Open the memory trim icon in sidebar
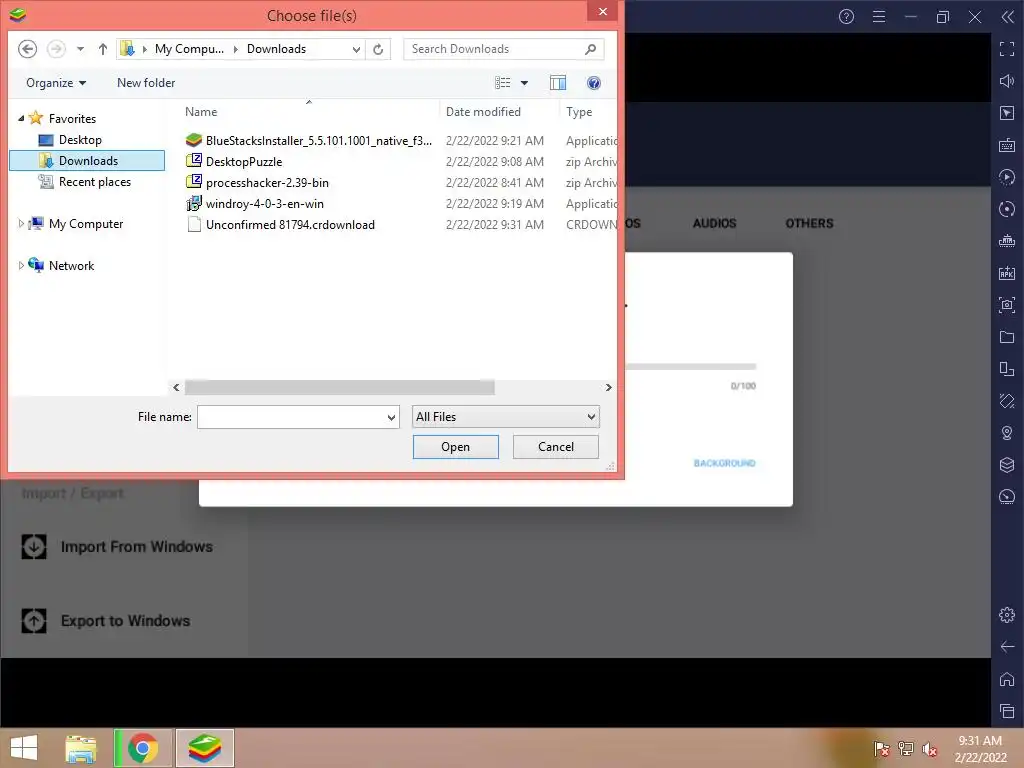This screenshot has width=1024, height=768. tap(1006, 241)
